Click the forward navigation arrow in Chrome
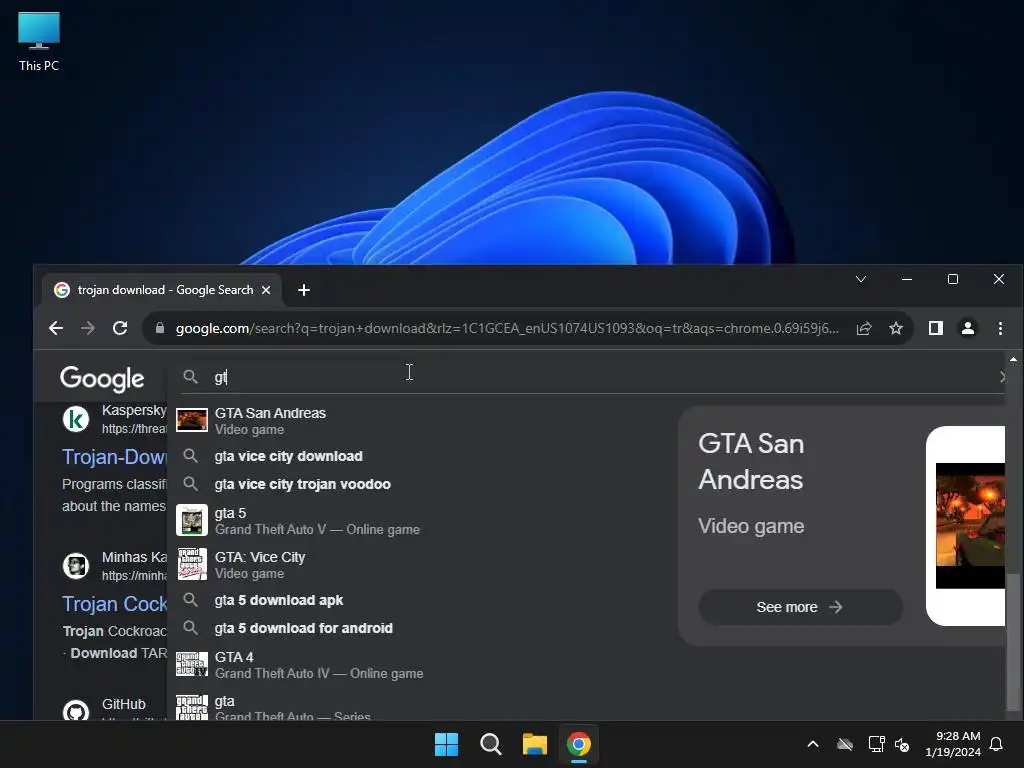This screenshot has width=1024, height=768. click(x=88, y=328)
